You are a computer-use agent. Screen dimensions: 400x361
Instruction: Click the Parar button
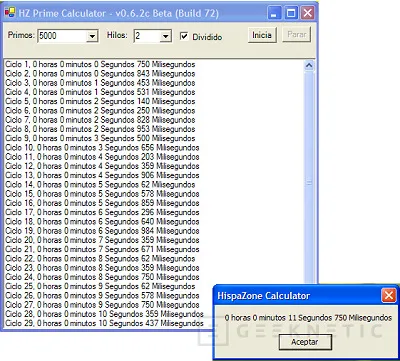point(296,34)
